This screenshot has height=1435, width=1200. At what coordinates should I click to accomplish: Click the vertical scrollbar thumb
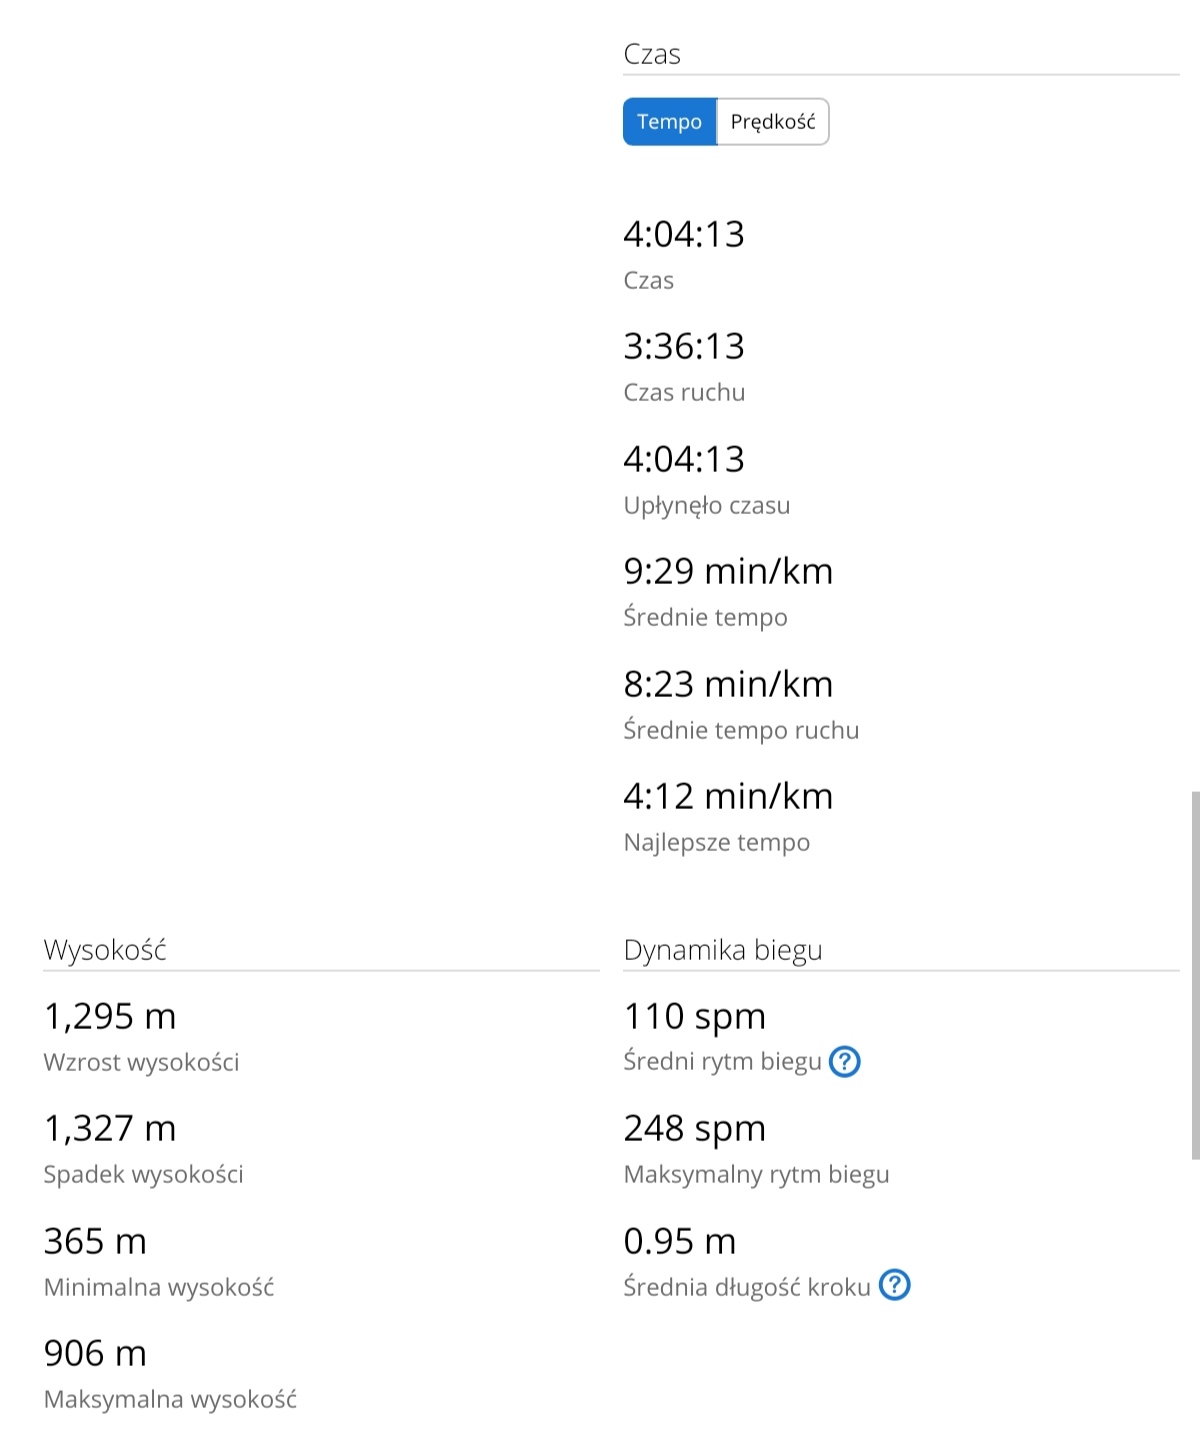coord(1194,975)
